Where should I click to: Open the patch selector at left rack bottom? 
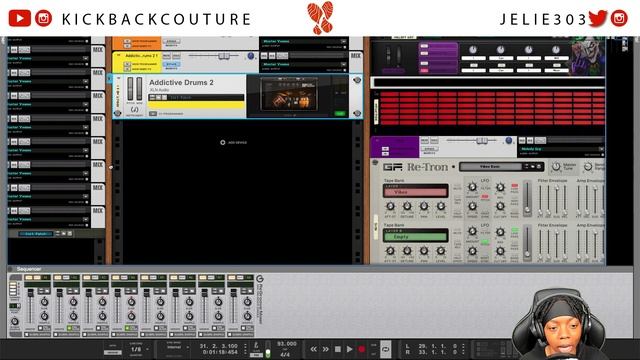pyautogui.click(x=36, y=234)
